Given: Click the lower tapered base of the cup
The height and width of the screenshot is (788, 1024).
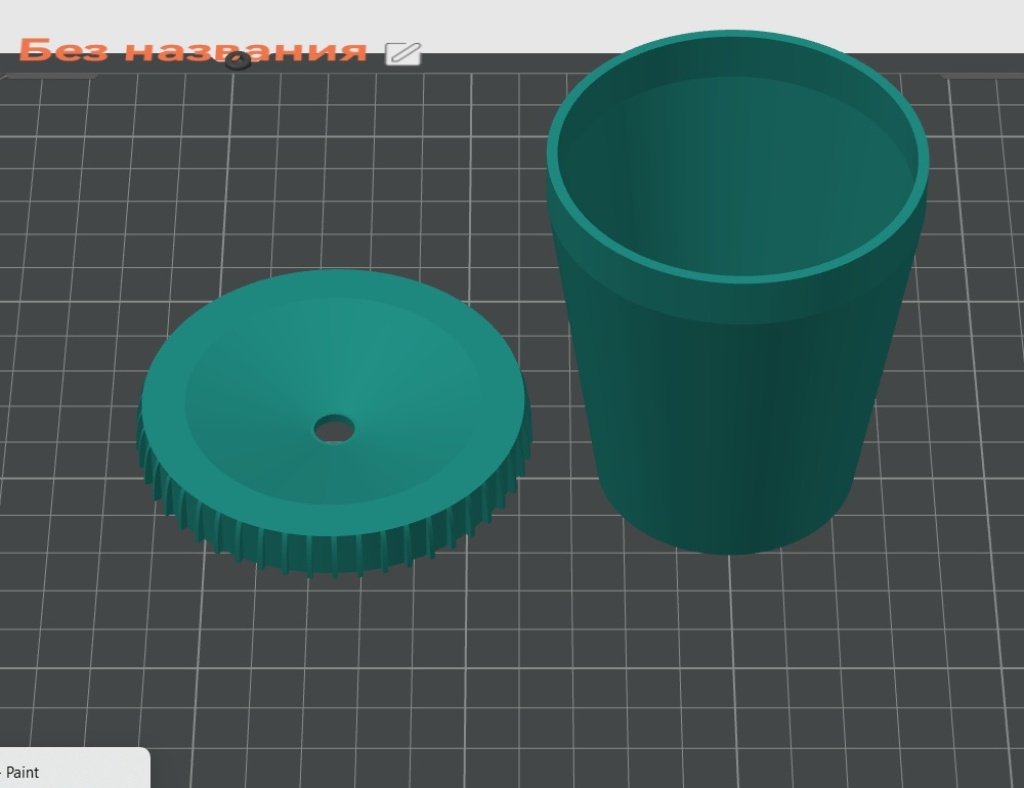Looking at the screenshot, I should pos(725,470).
